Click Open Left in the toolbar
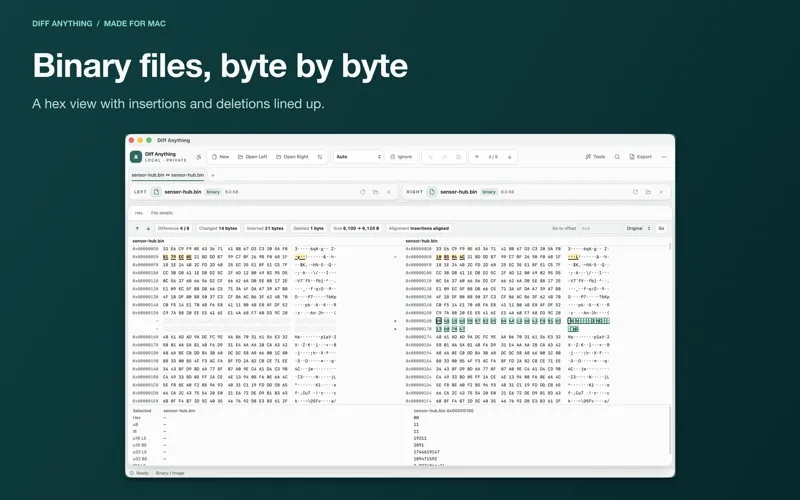Viewport: 800px width, 500px height. 253,157
